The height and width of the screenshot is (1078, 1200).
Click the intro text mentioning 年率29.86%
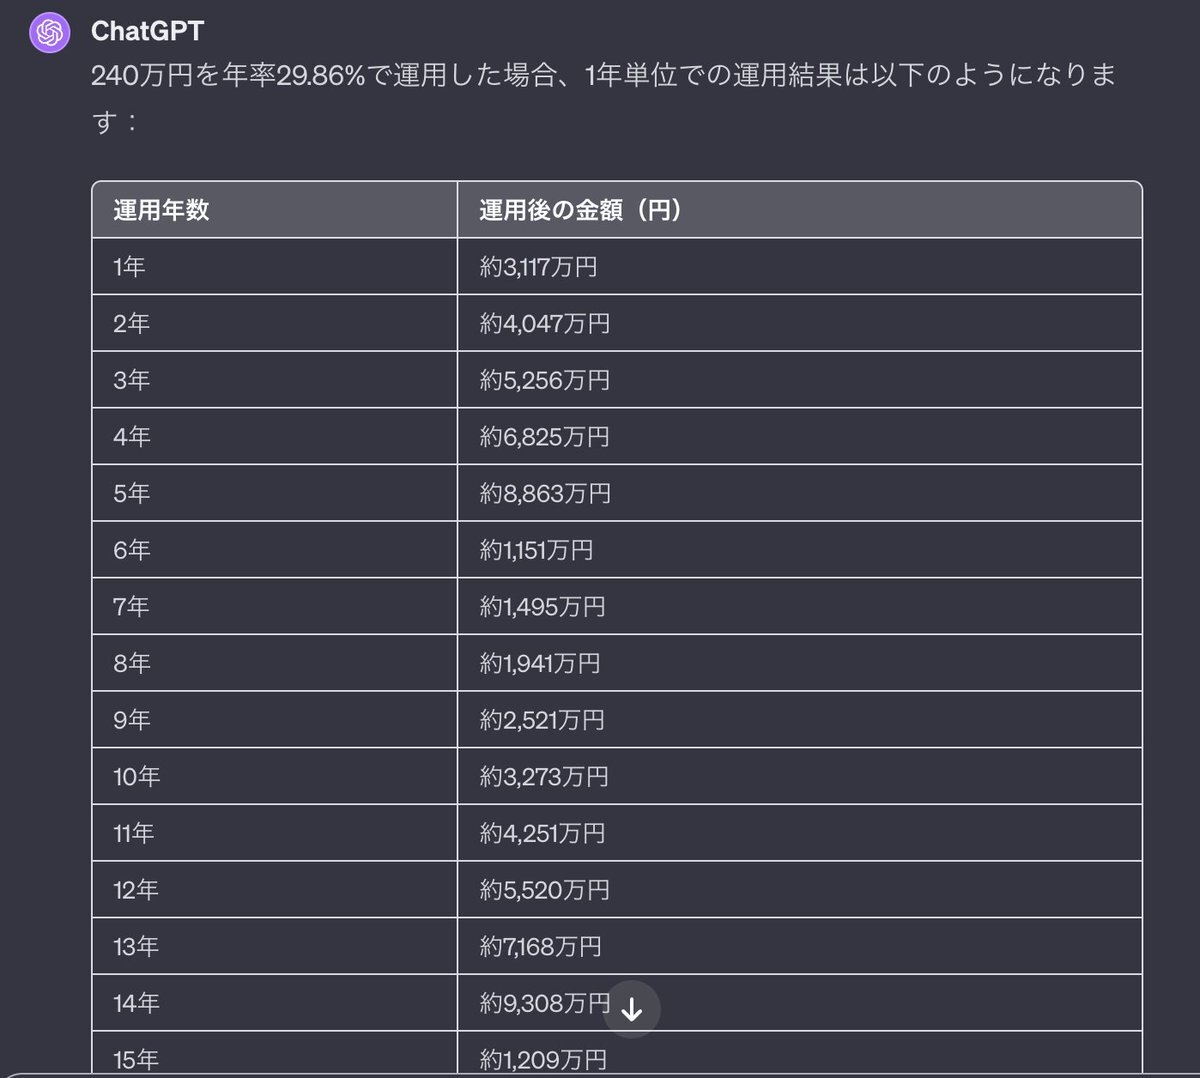(600, 76)
